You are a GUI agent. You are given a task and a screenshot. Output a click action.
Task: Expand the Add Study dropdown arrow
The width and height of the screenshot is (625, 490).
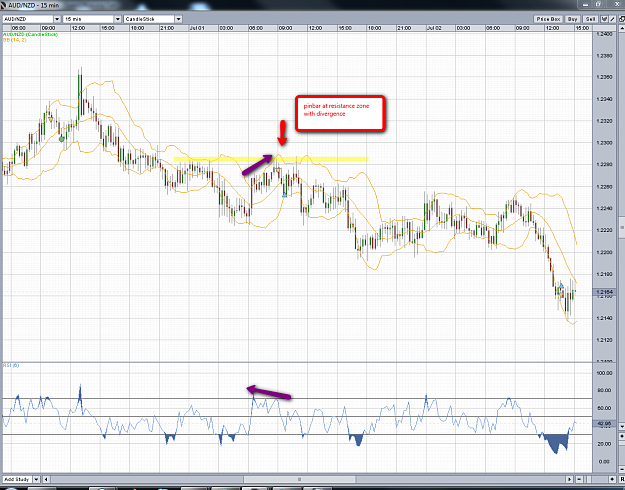click(36, 479)
